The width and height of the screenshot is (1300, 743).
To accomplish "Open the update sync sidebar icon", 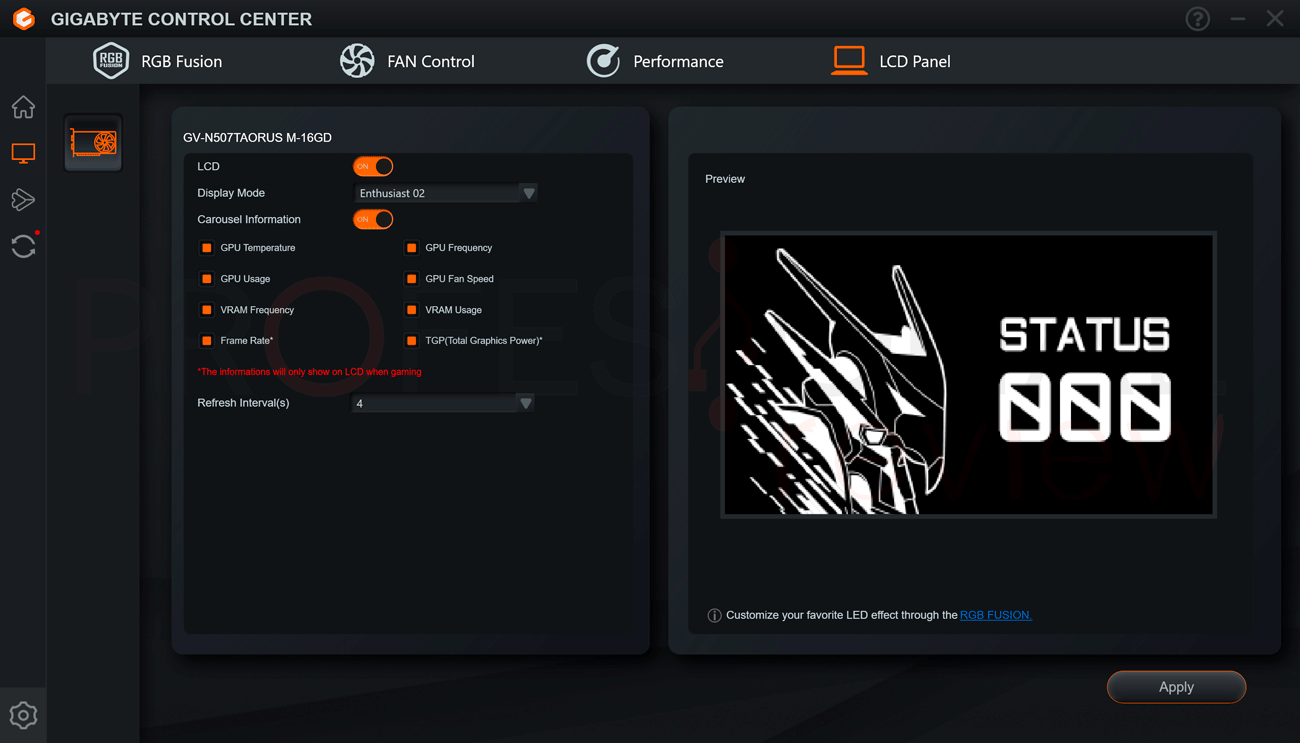I will click(23, 245).
